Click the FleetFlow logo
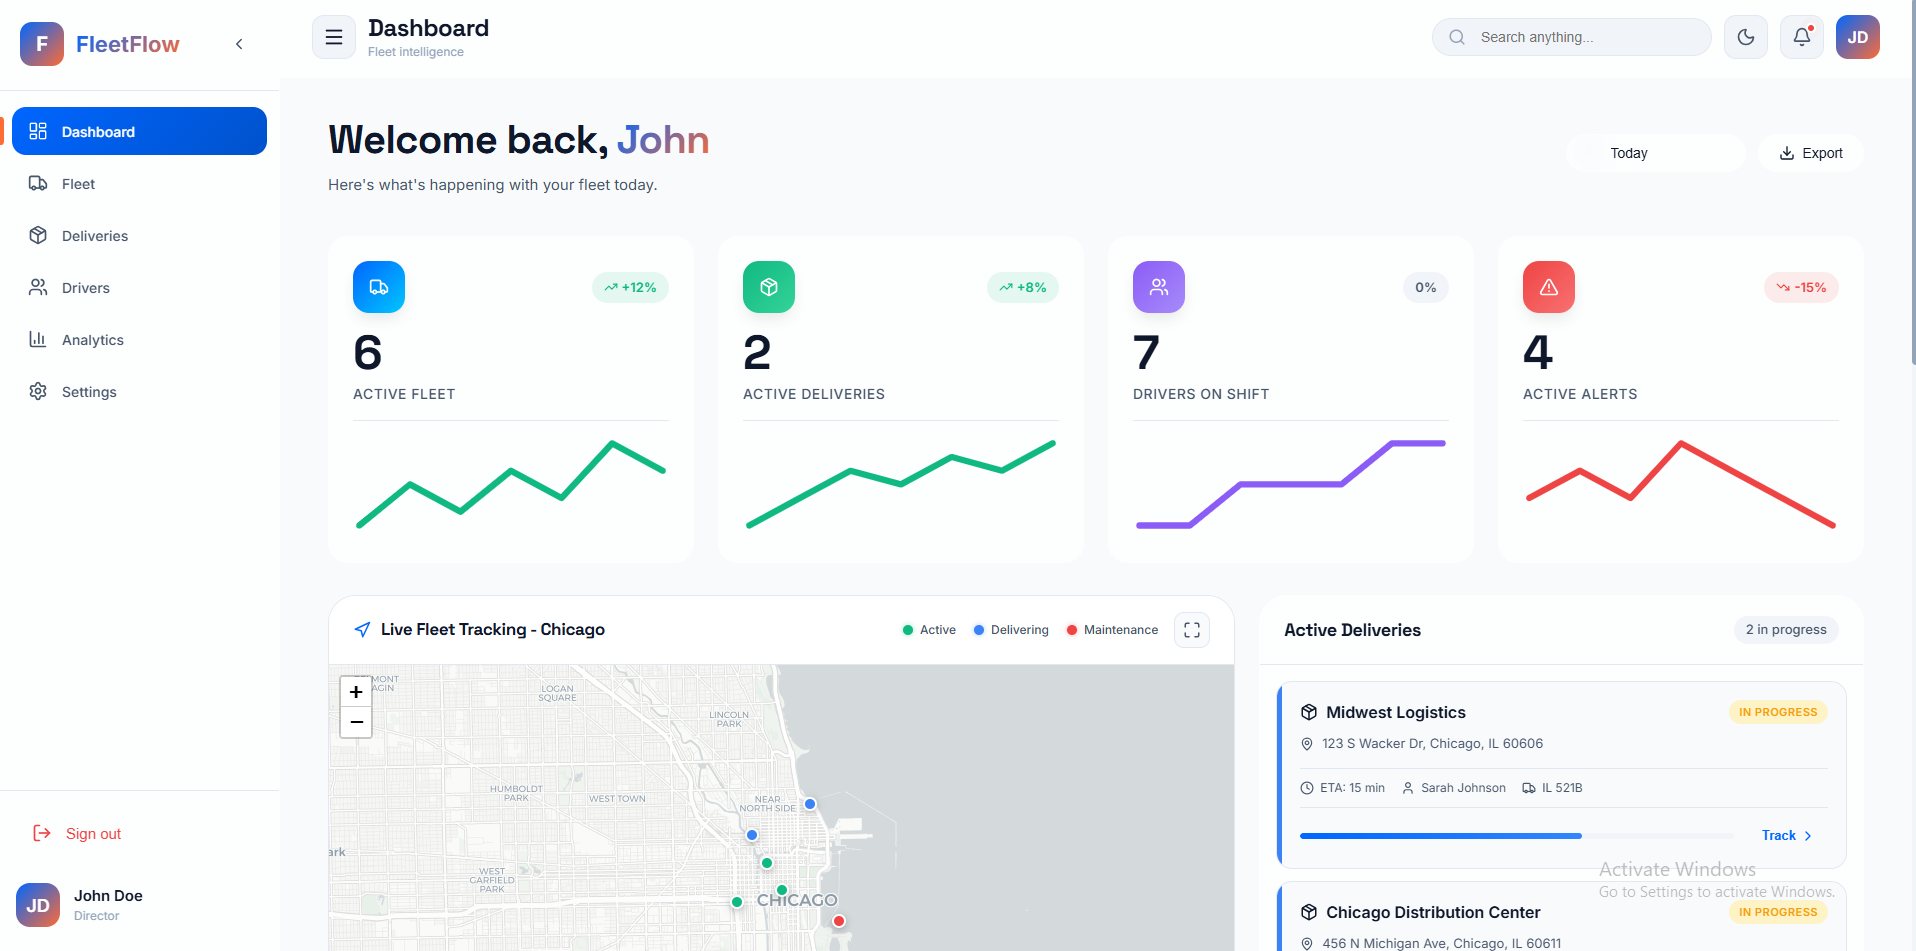The image size is (1916, 951). pyautogui.click(x=100, y=43)
